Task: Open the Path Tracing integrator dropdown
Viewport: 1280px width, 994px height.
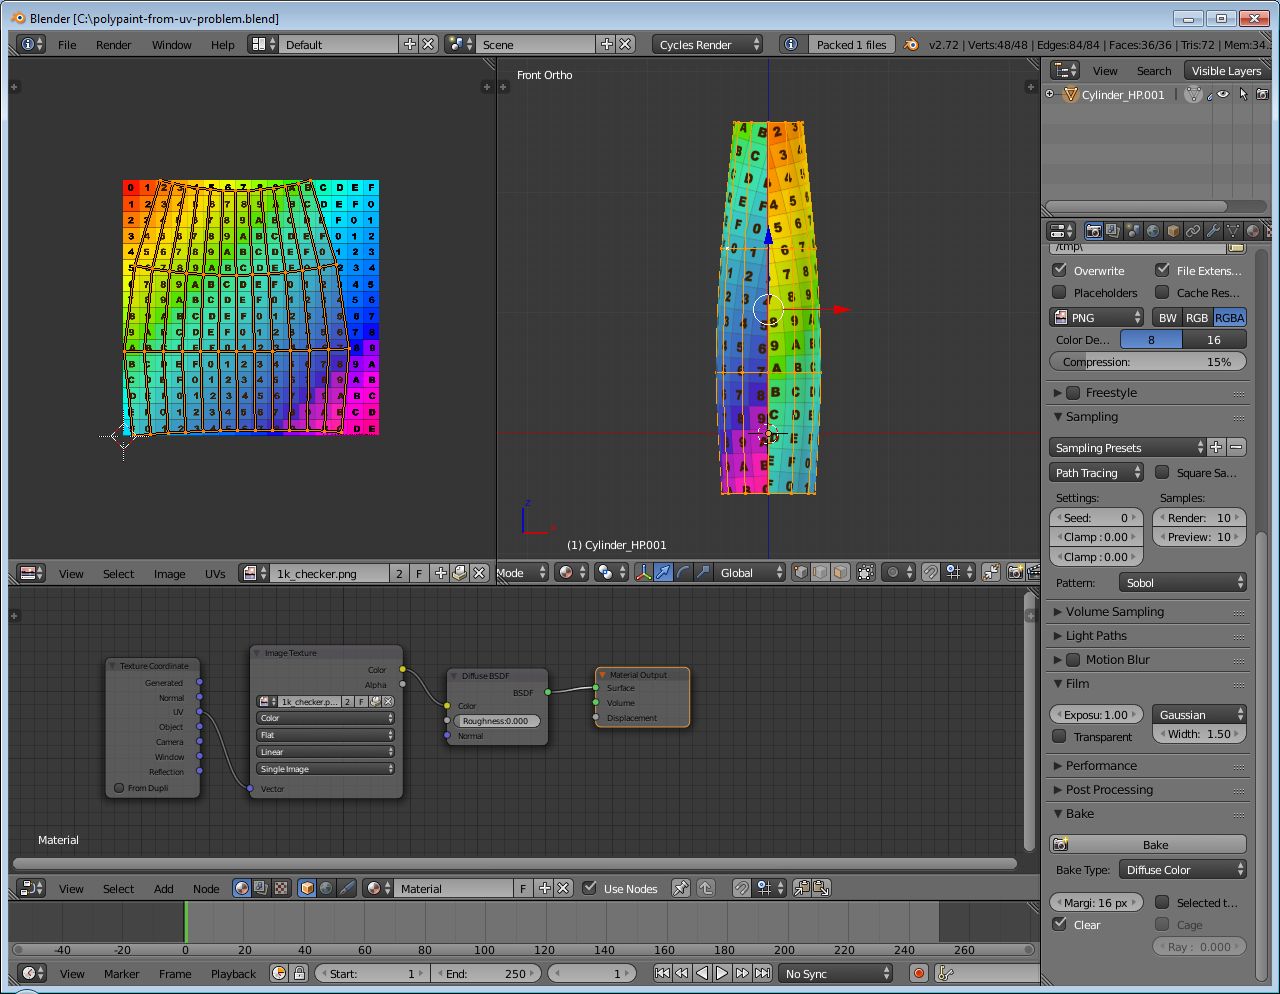Action: pyautogui.click(x=1096, y=472)
